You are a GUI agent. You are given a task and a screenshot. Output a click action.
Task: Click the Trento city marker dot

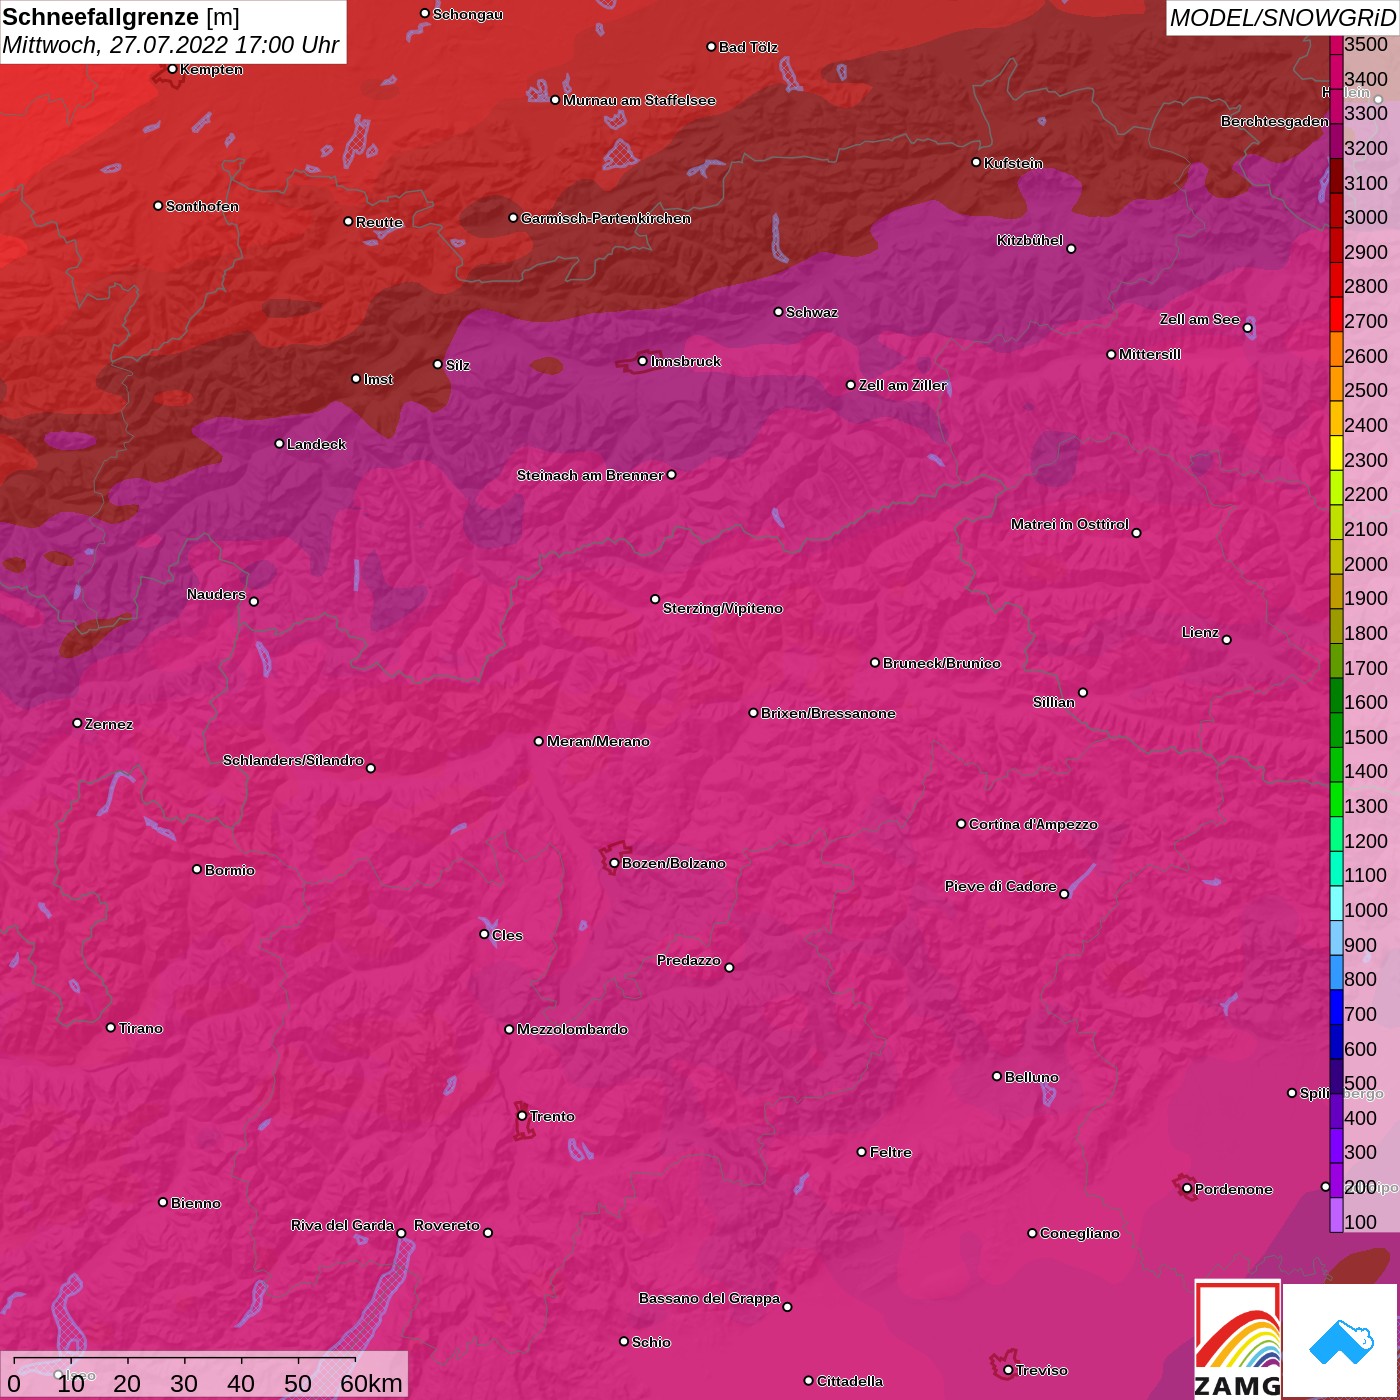tap(522, 1116)
